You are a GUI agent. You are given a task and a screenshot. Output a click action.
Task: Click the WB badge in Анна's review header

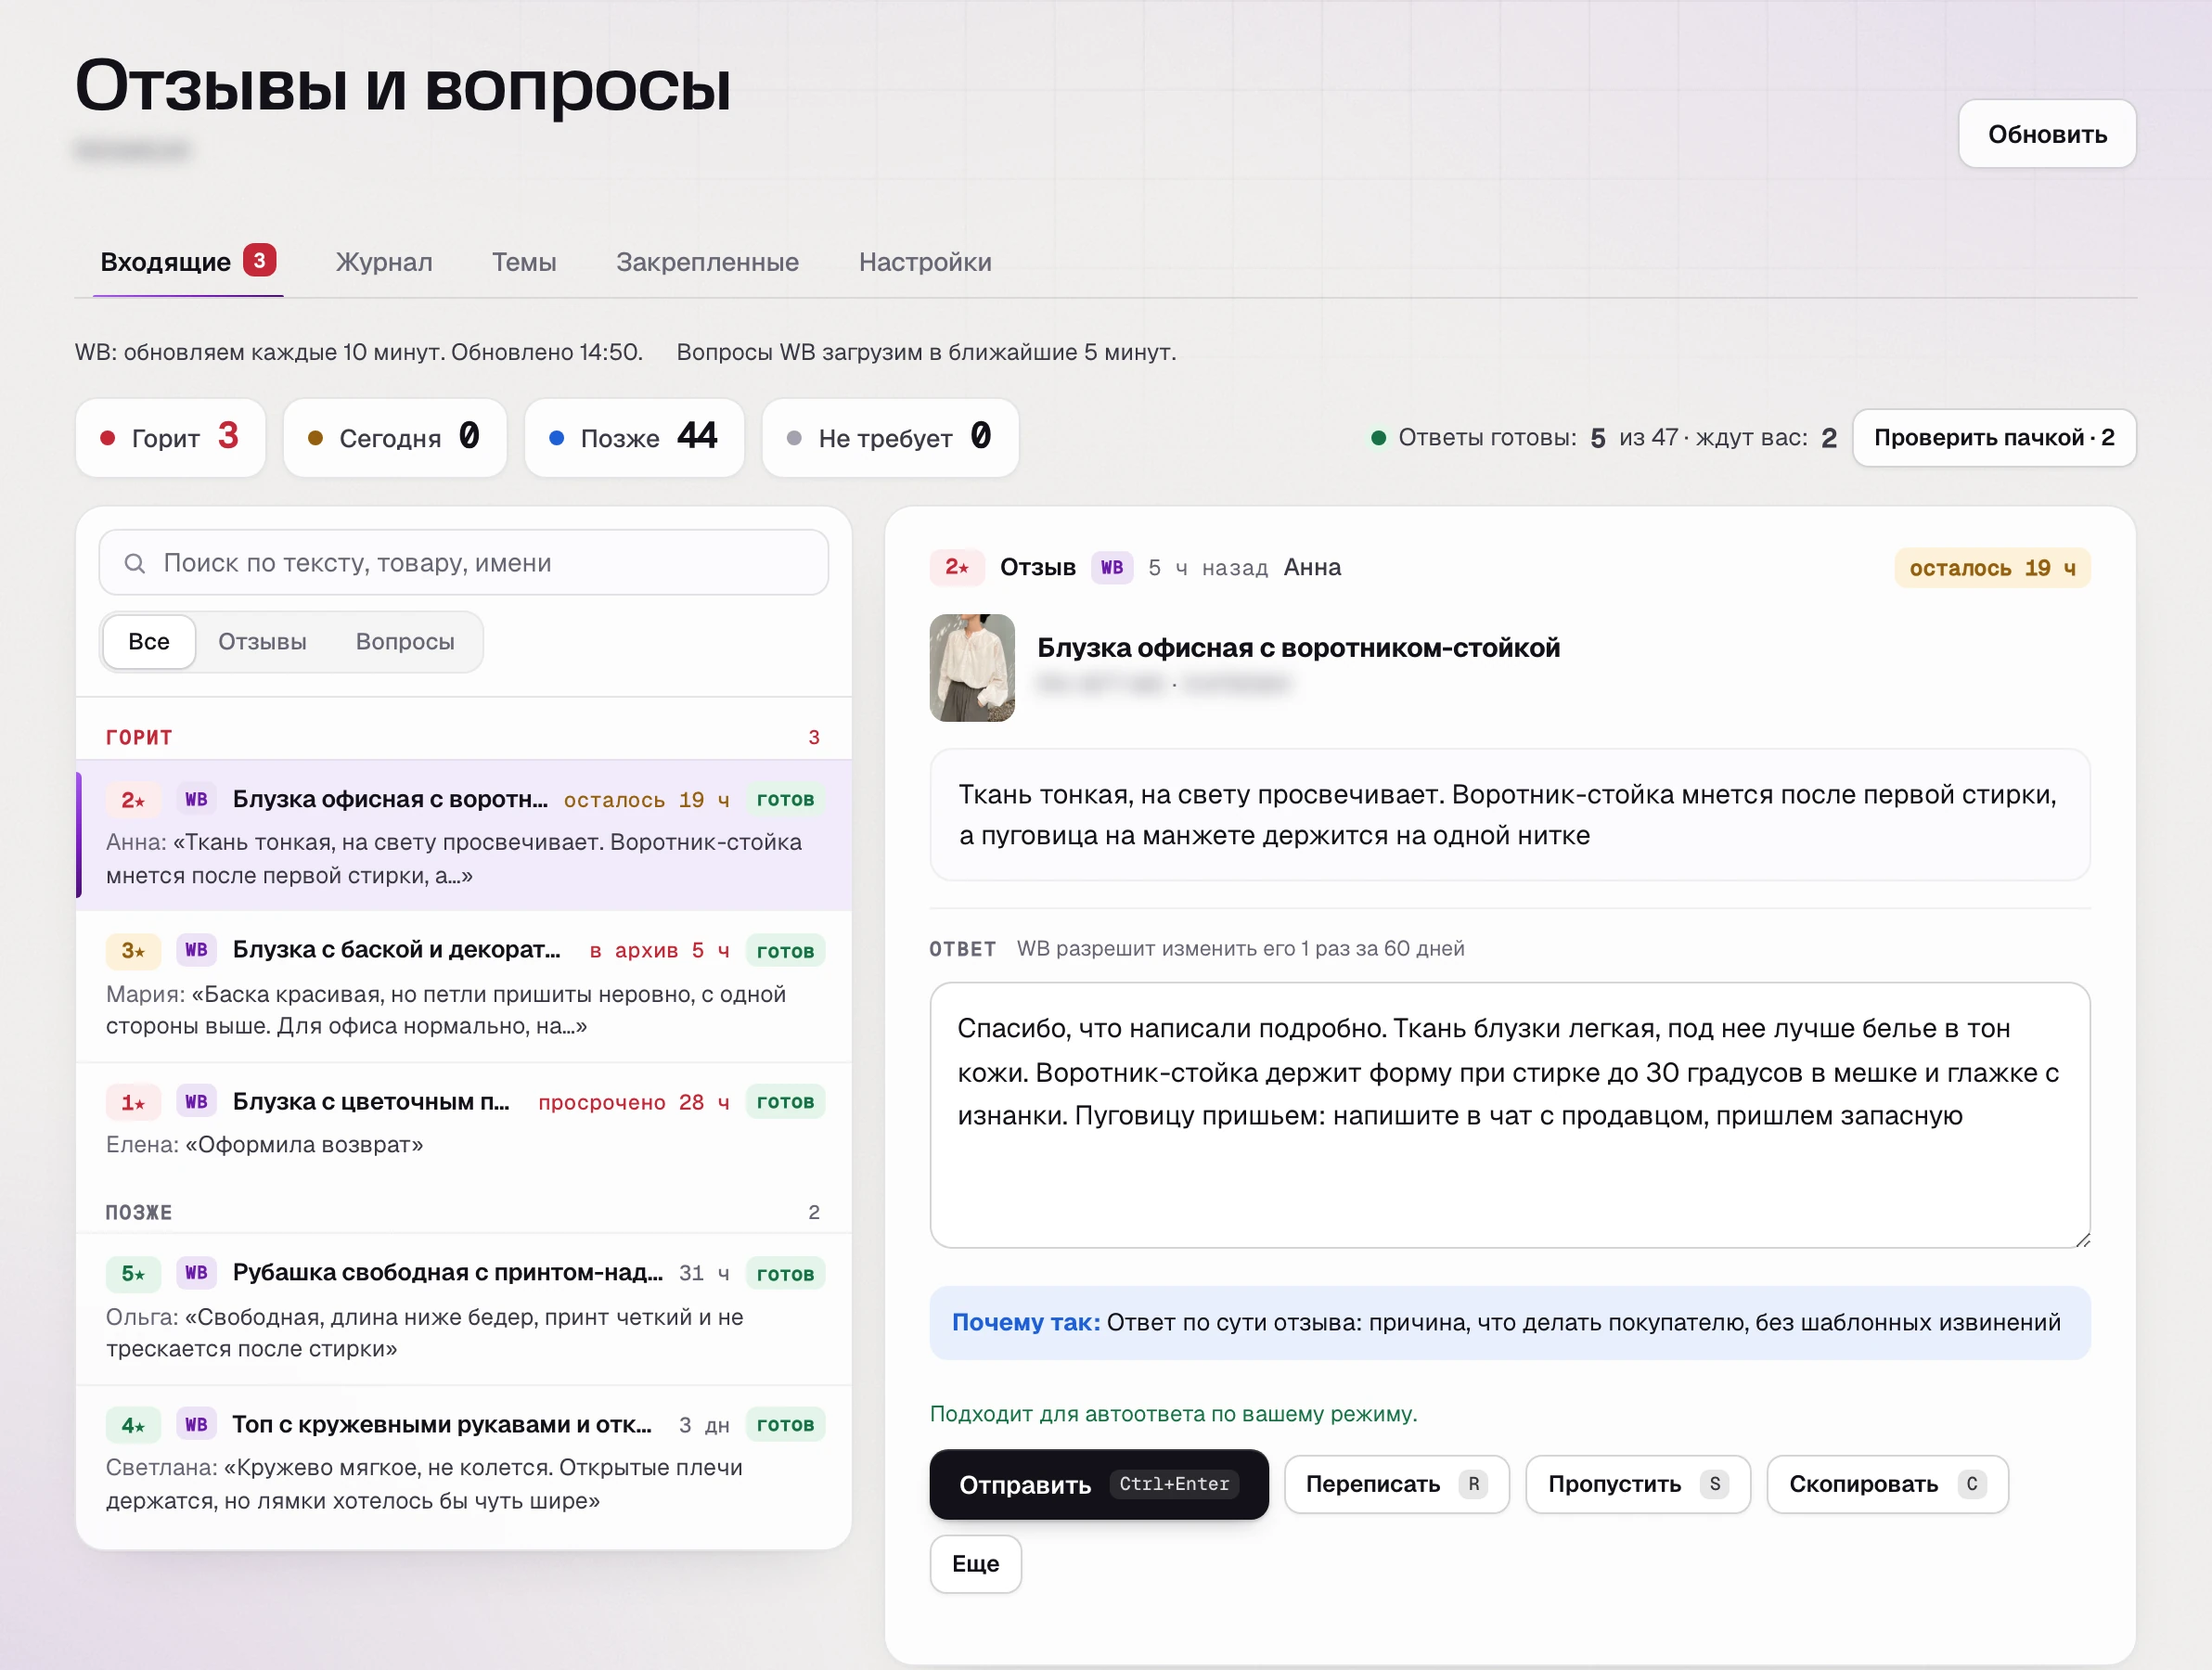(1111, 568)
